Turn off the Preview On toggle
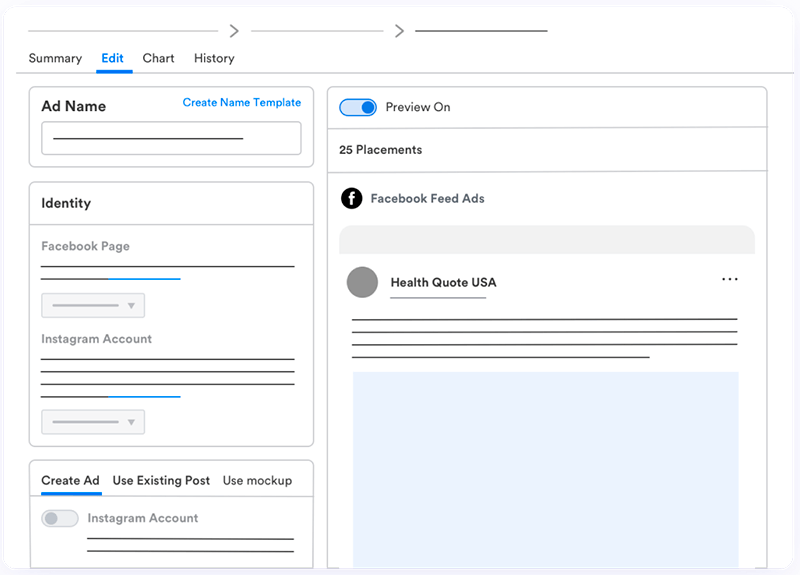Screen dimensions: 800x575 pyautogui.click(x=358, y=107)
